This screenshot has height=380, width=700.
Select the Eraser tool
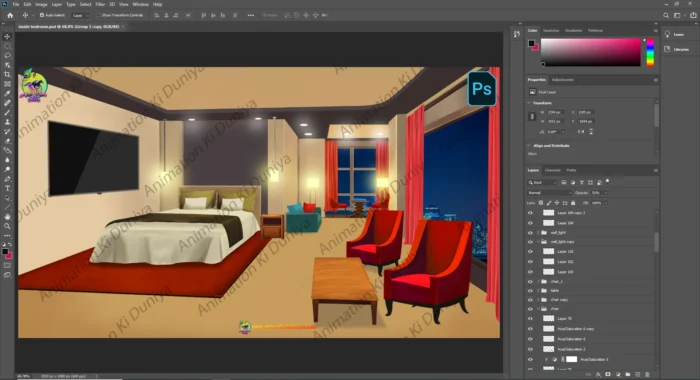point(7,141)
